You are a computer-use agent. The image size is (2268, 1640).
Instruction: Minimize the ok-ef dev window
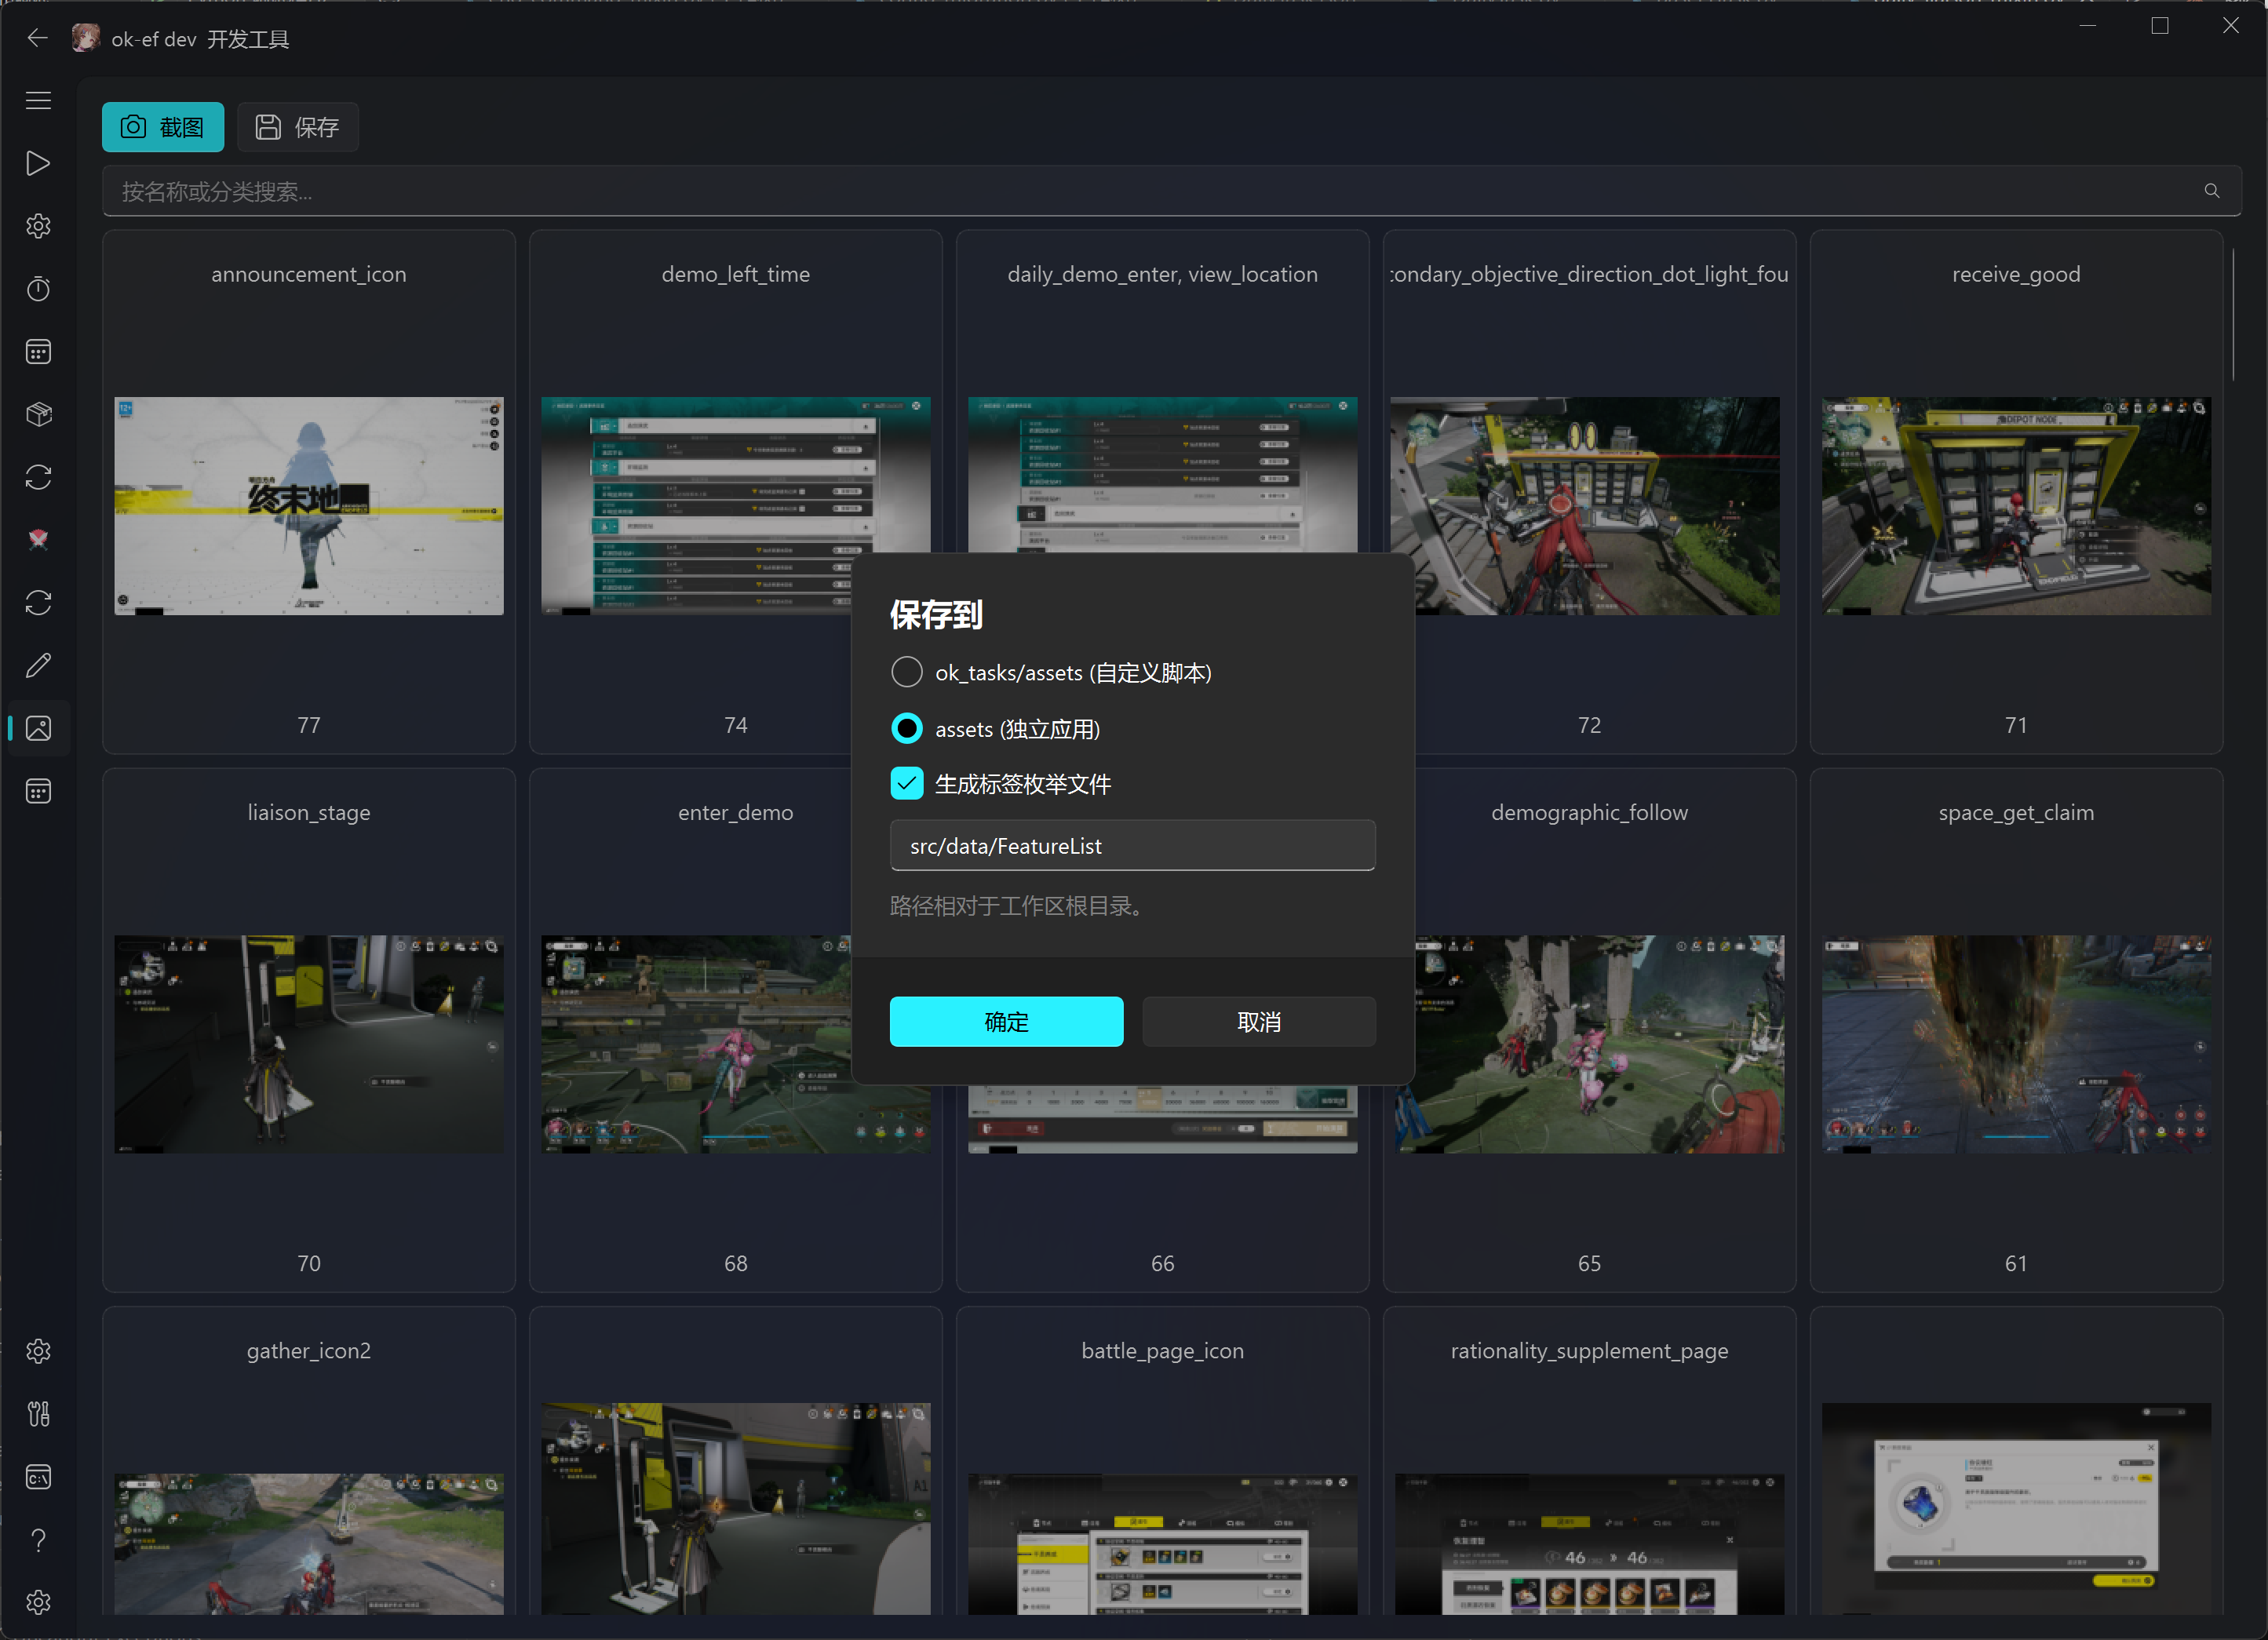pos(2087,26)
